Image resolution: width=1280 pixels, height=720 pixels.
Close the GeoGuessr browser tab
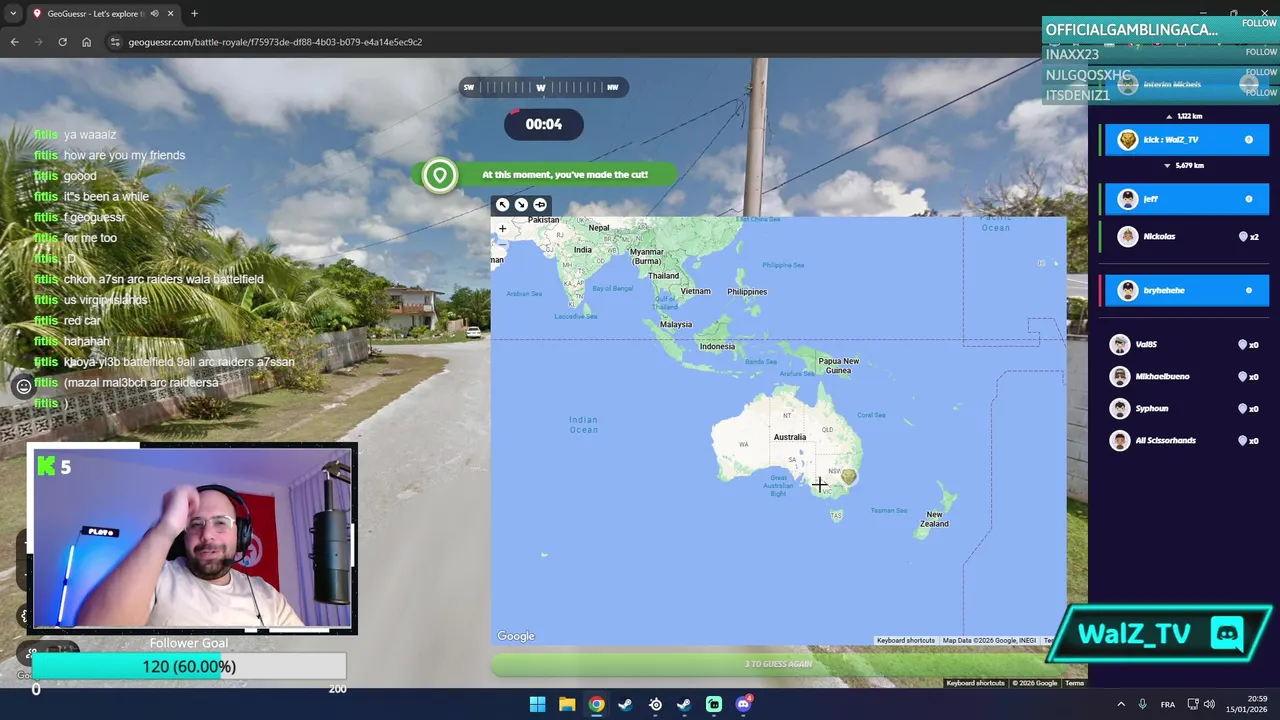pos(170,14)
